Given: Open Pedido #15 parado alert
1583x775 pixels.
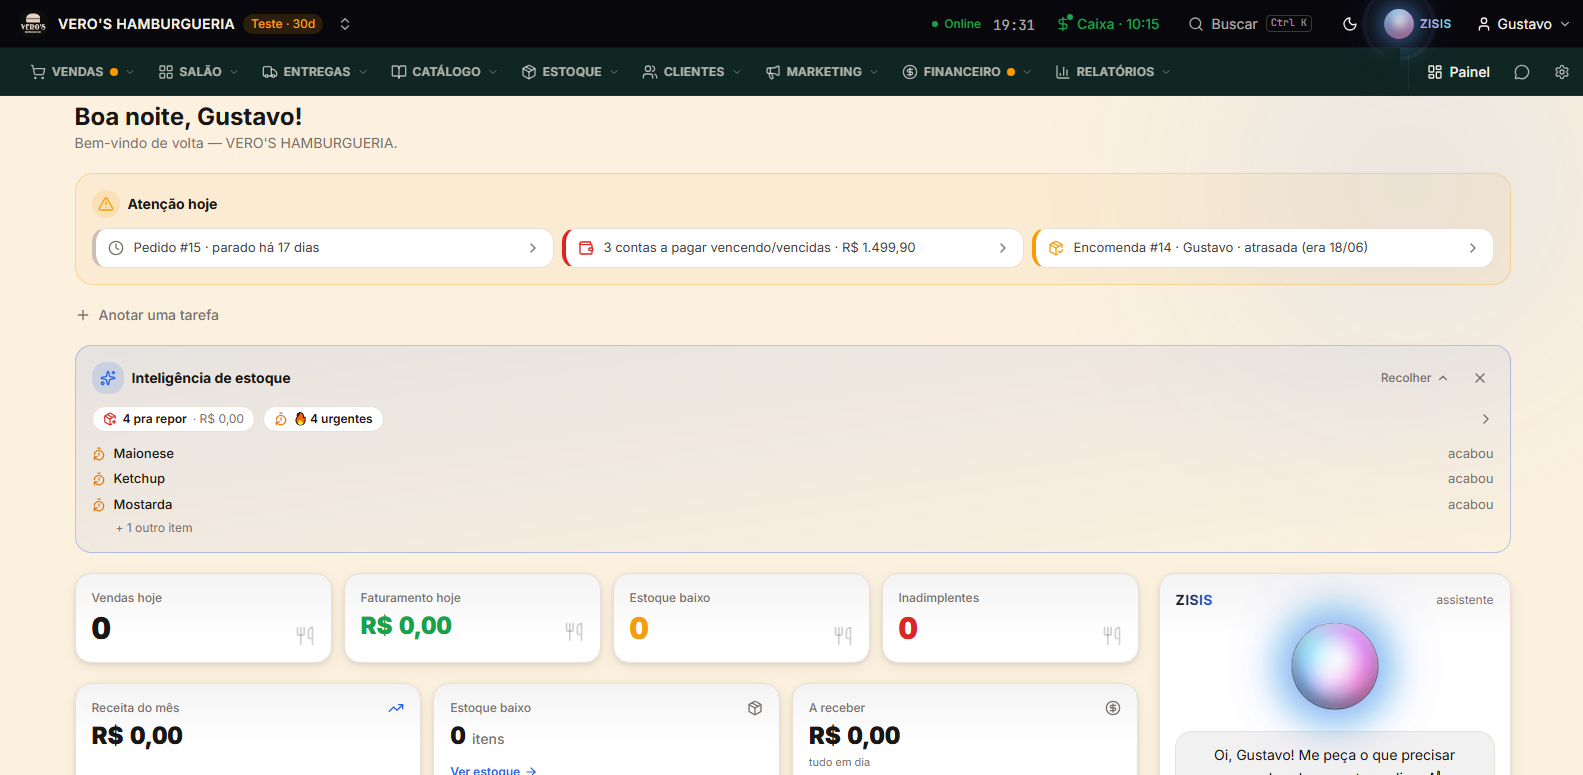Looking at the screenshot, I should coord(323,248).
